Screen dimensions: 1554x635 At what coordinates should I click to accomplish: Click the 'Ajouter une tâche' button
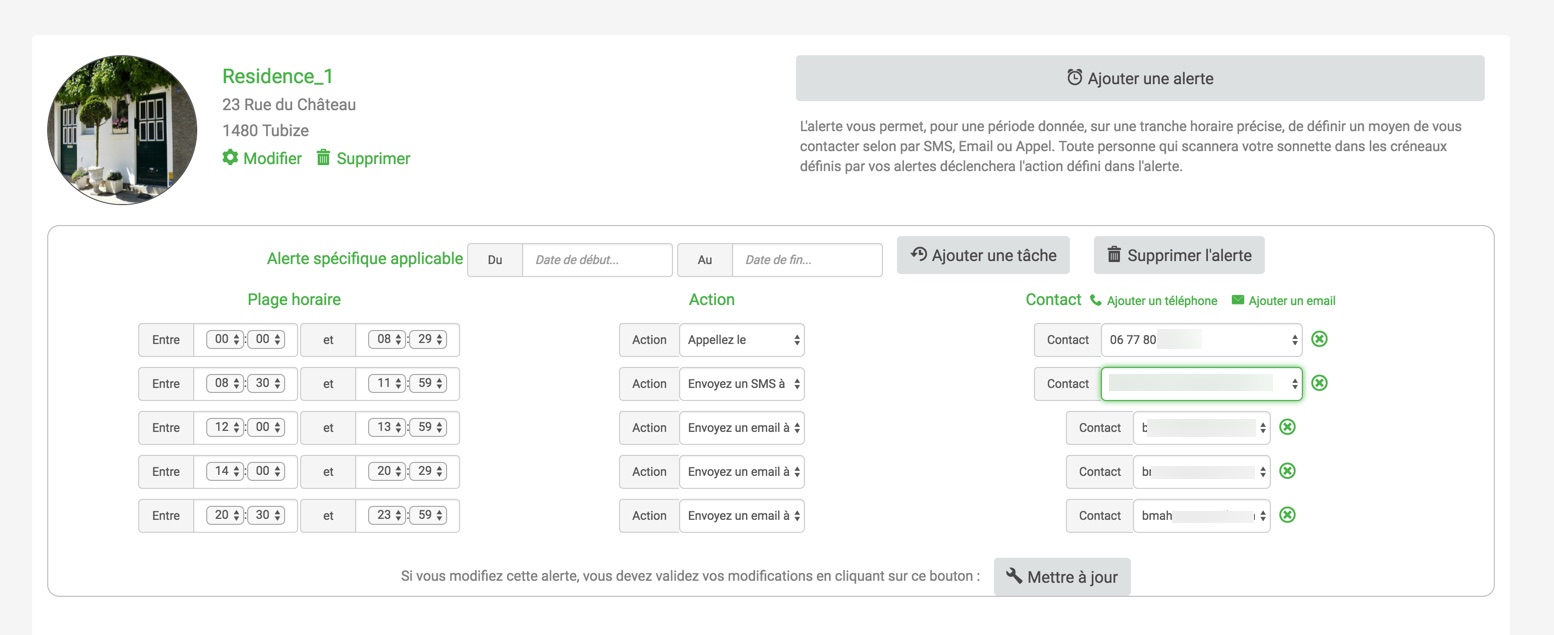pos(983,255)
